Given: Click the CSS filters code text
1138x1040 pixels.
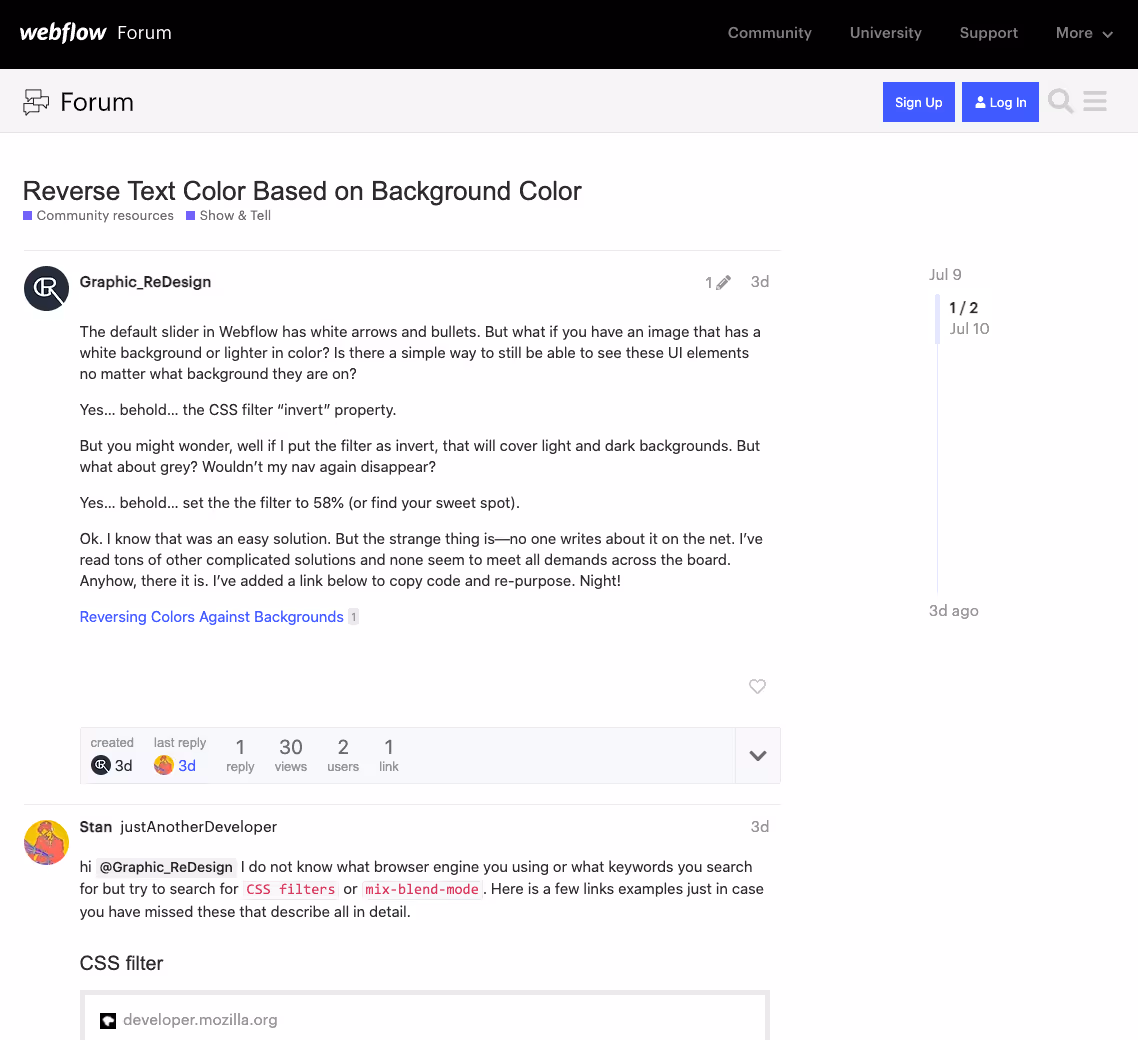Looking at the screenshot, I should [290, 890].
